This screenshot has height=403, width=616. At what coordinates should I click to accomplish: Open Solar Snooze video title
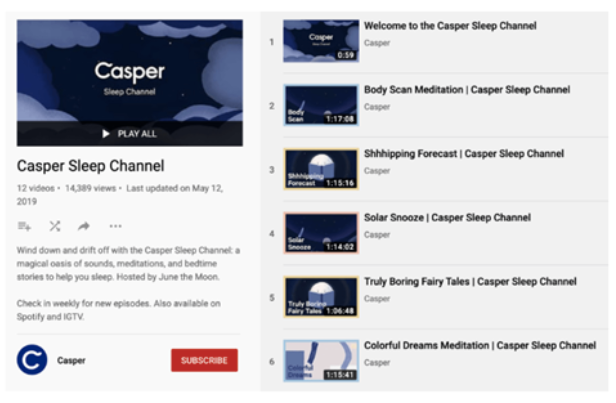click(447, 218)
